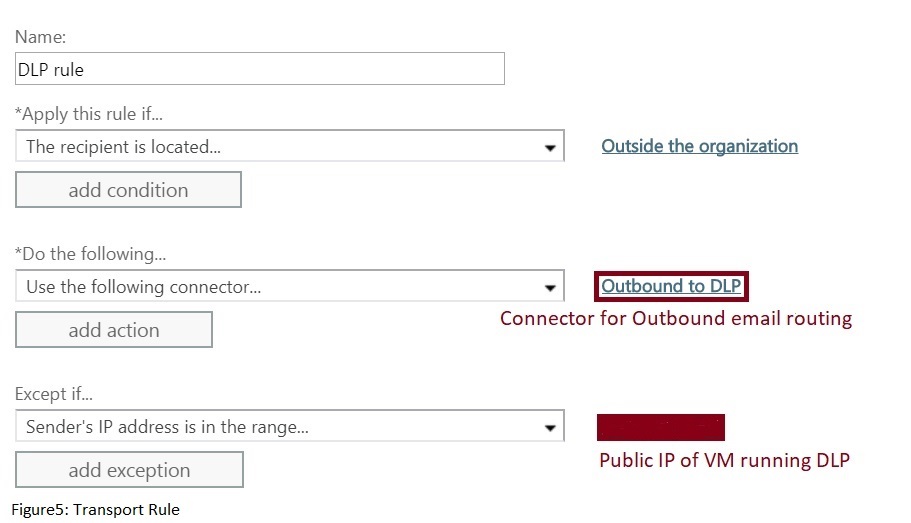Click the 'Figure5: Transport Rule' caption

pos(96,509)
